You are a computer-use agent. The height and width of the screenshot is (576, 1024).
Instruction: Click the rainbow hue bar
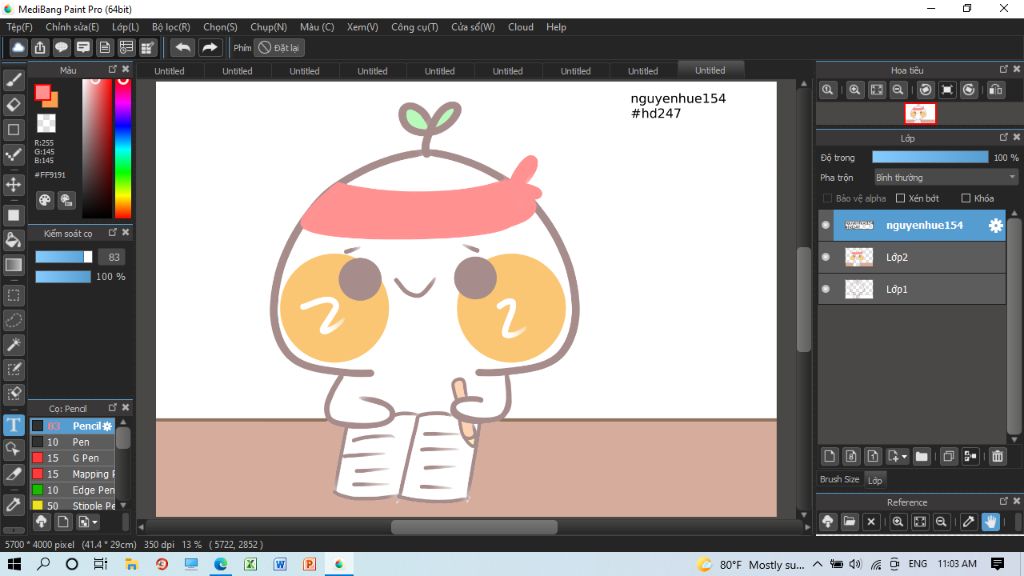123,148
